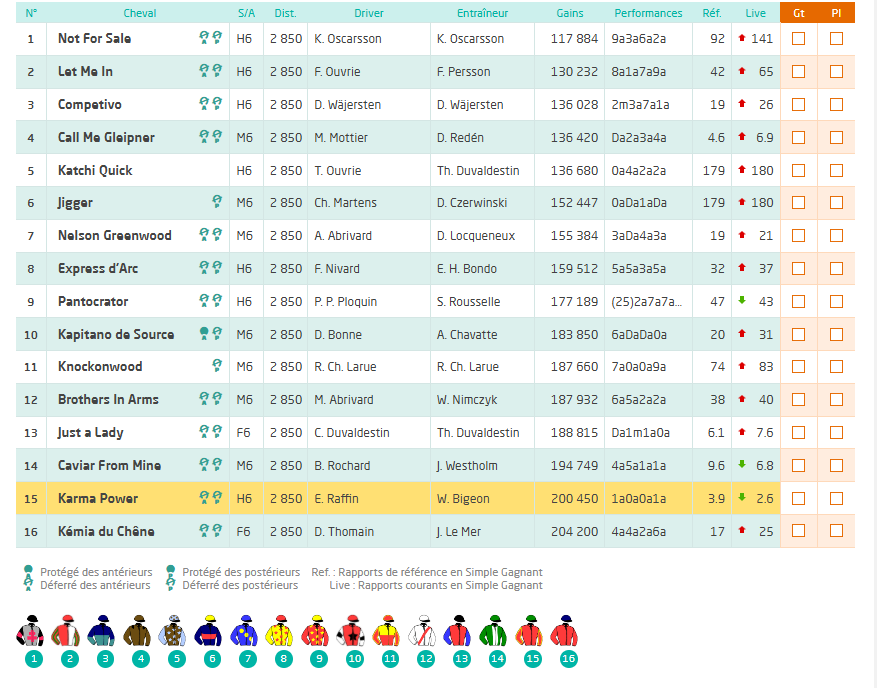Select the silk icon numbered 6

pos(211,632)
